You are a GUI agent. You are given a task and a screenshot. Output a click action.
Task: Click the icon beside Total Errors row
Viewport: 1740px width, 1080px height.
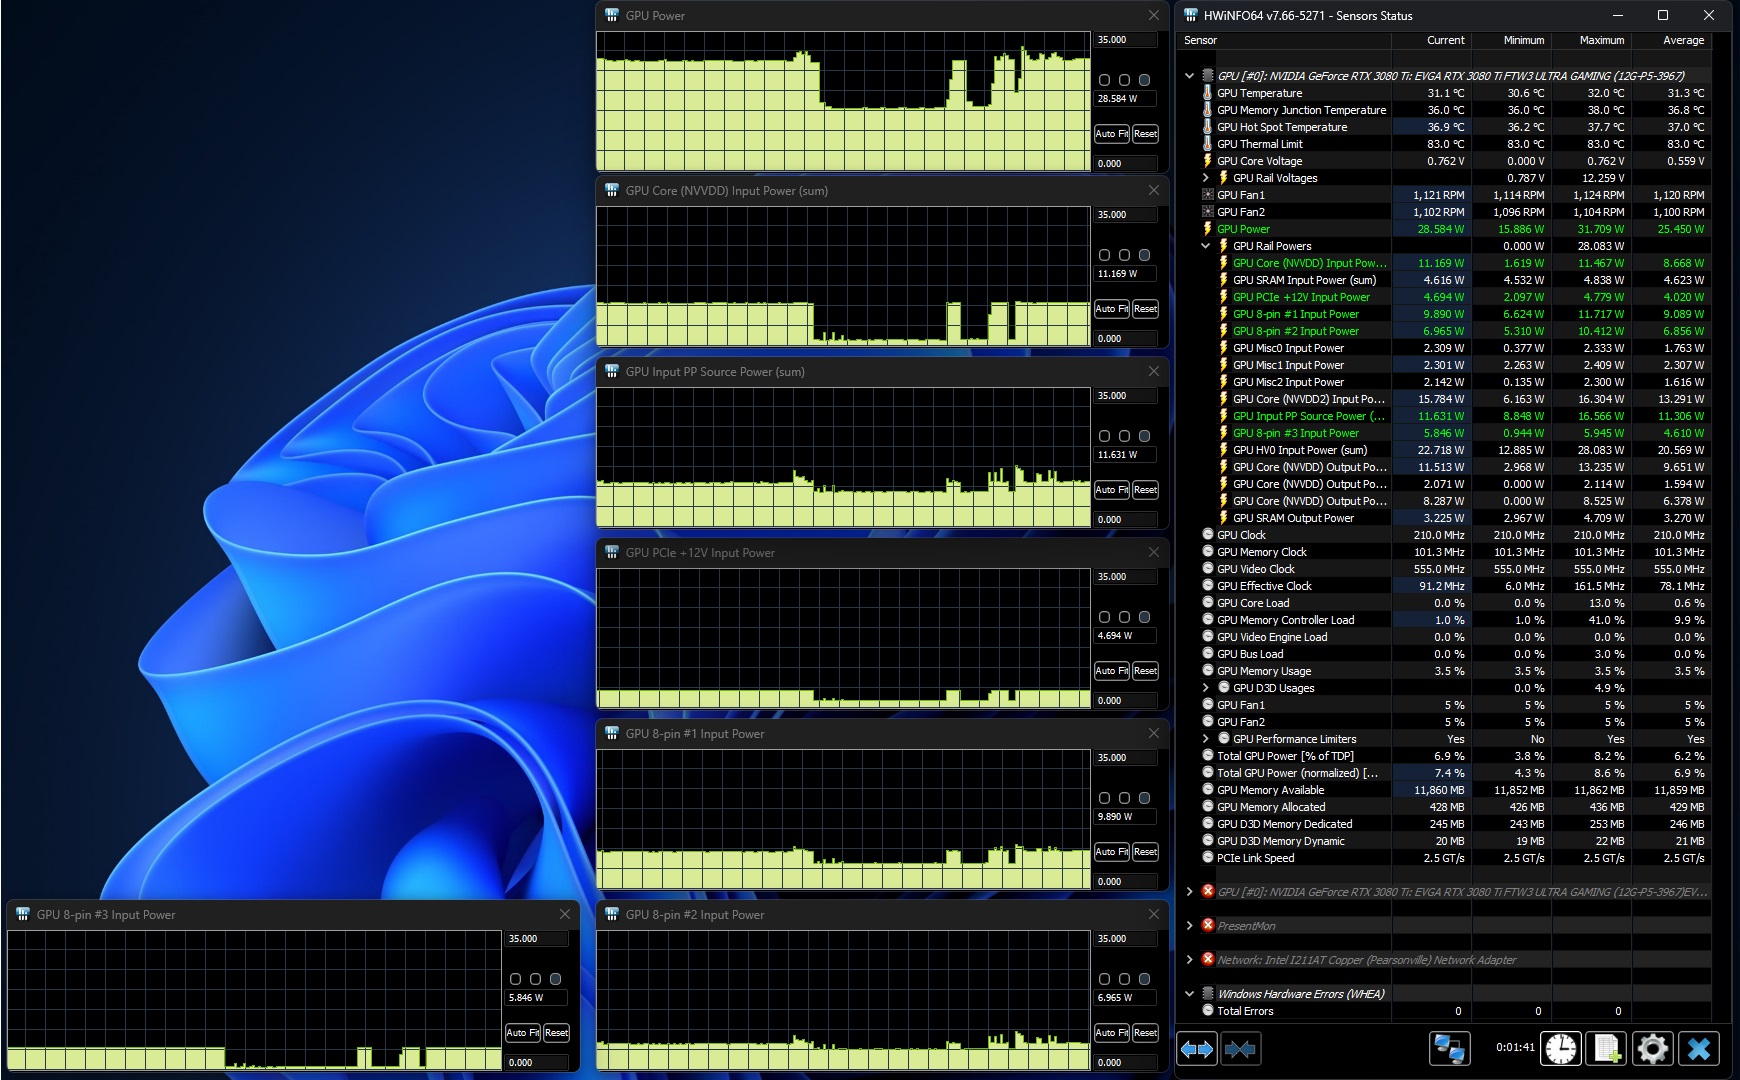(x=1207, y=1011)
